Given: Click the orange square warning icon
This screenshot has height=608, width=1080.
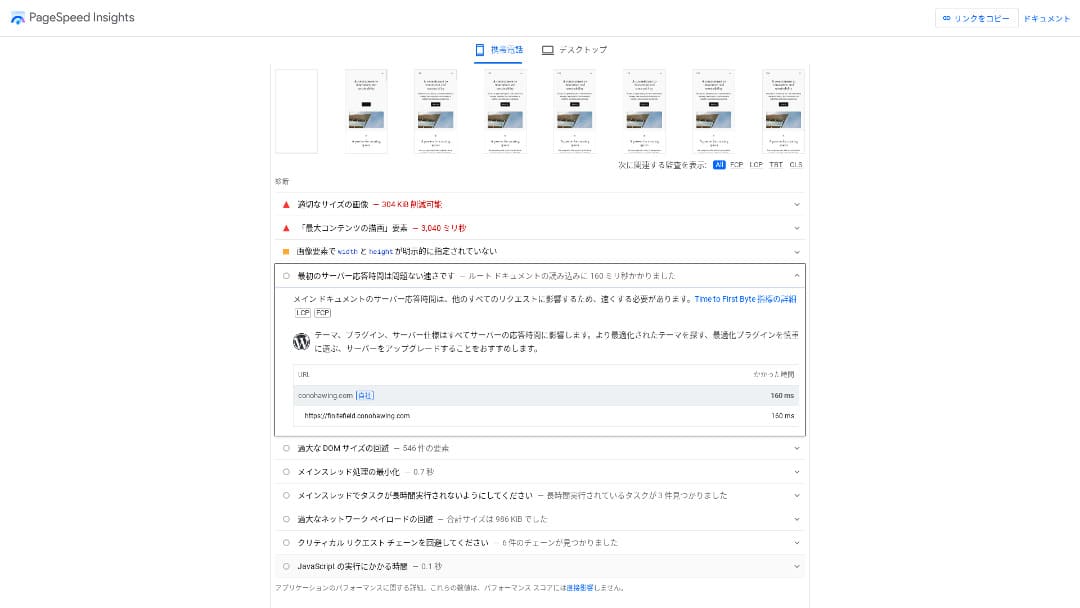Looking at the screenshot, I should (x=286, y=252).
